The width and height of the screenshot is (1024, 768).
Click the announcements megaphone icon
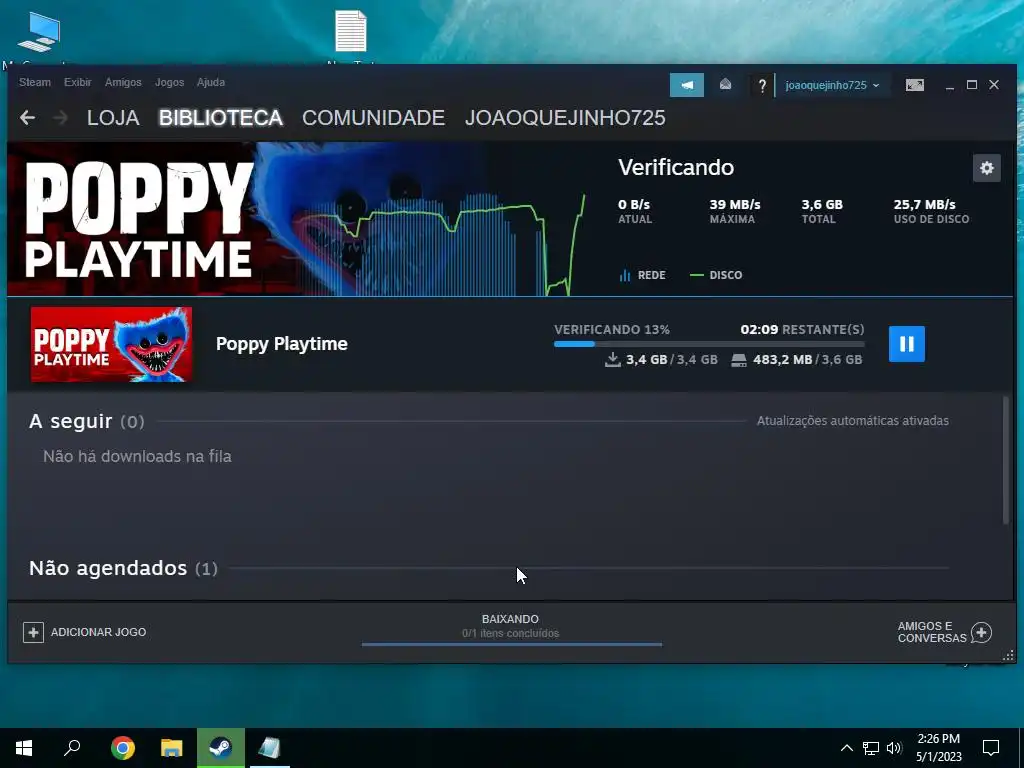[686, 85]
